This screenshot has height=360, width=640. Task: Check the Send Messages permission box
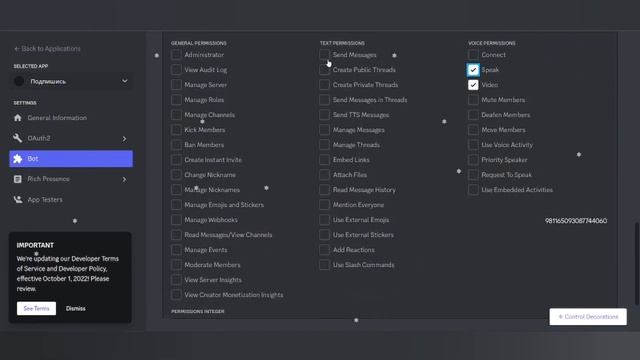(324, 55)
